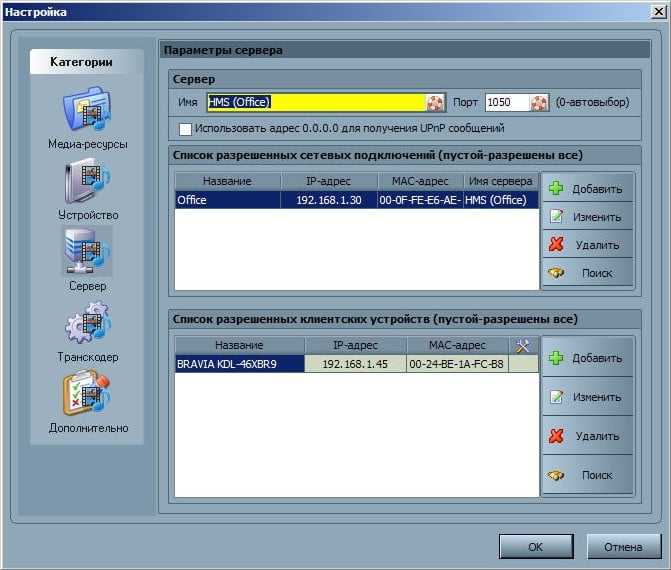Viewport: 671px width, 570px height.
Task: Click MAC cell 00-24-BE-1A-FC-B8
Action: pos(457,364)
